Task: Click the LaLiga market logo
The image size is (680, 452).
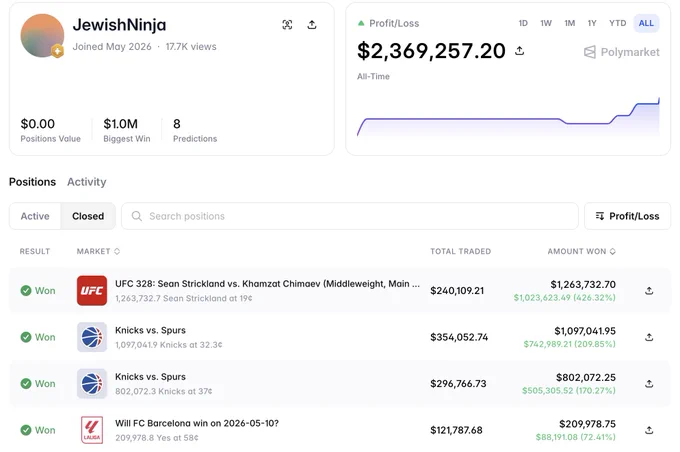Action: click(92, 430)
